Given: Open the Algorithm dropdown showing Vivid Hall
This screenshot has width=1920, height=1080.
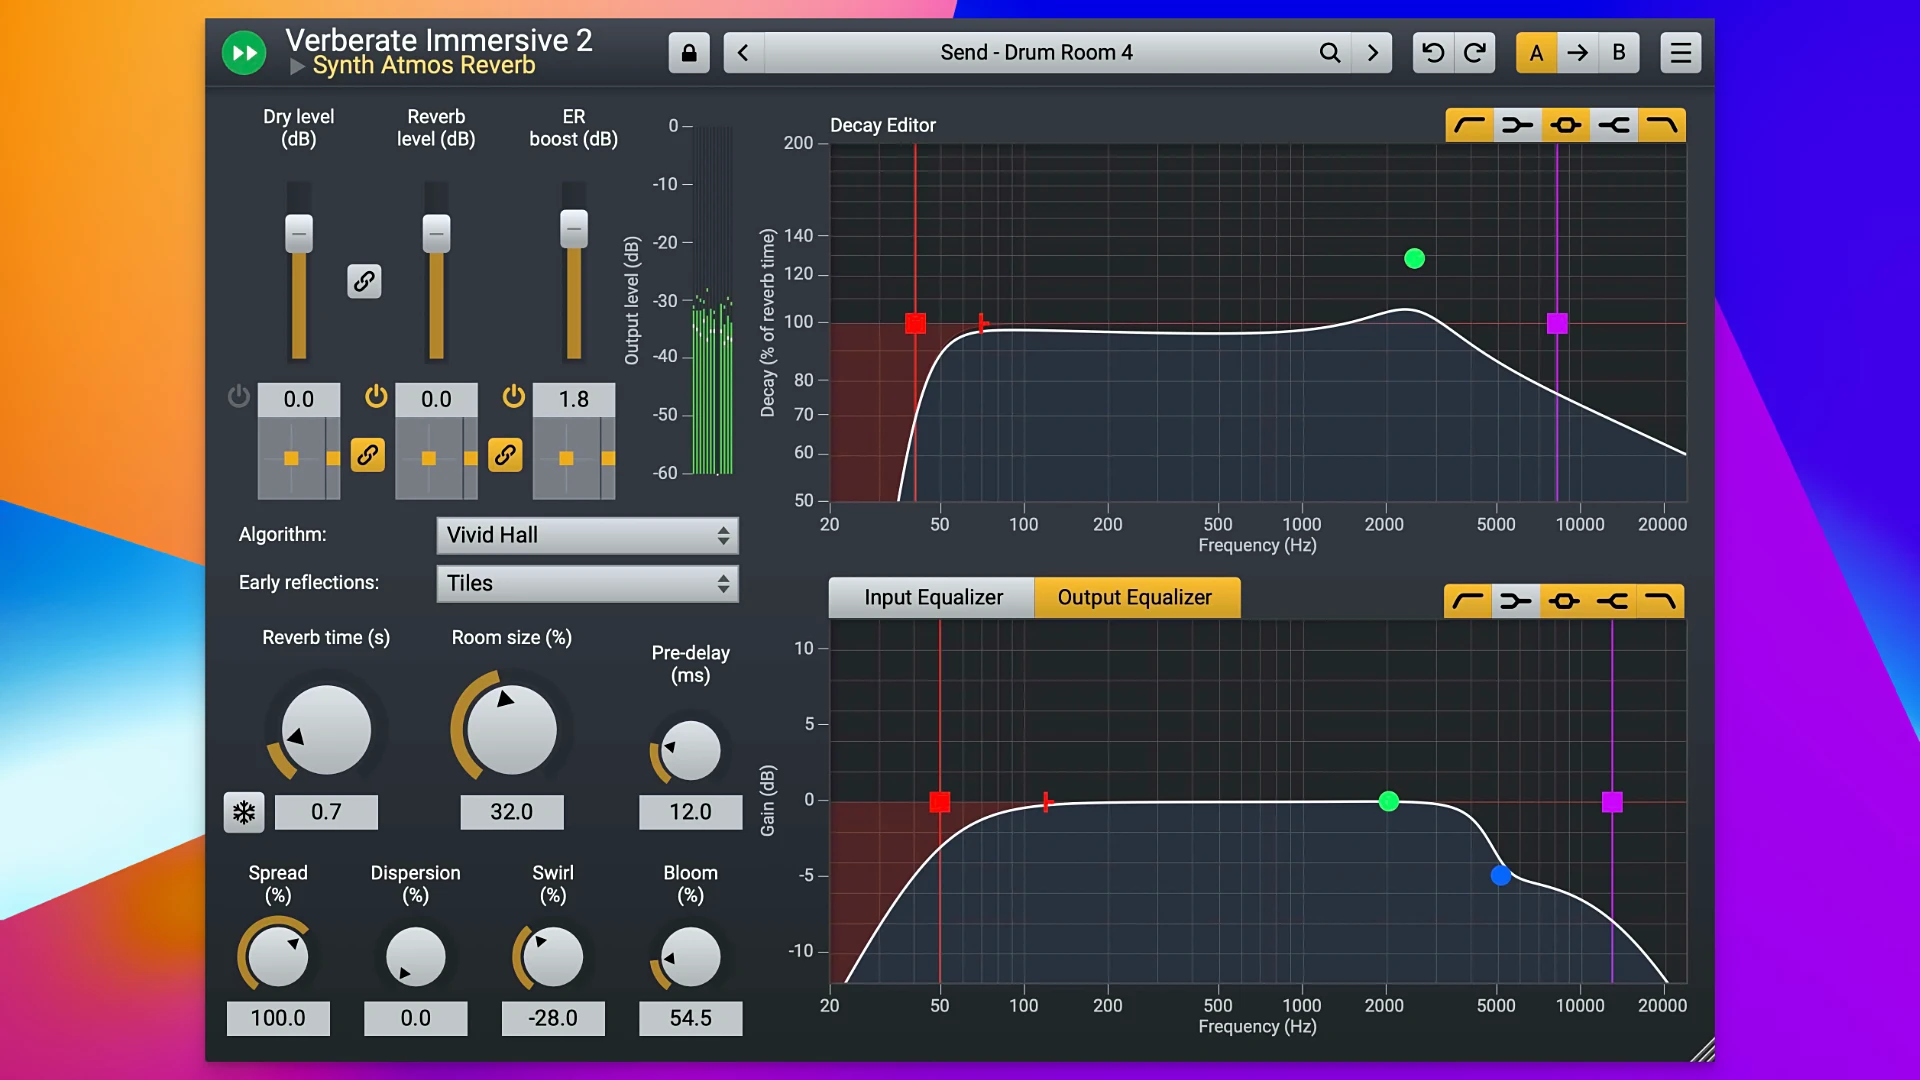Looking at the screenshot, I should [x=587, y=536].
